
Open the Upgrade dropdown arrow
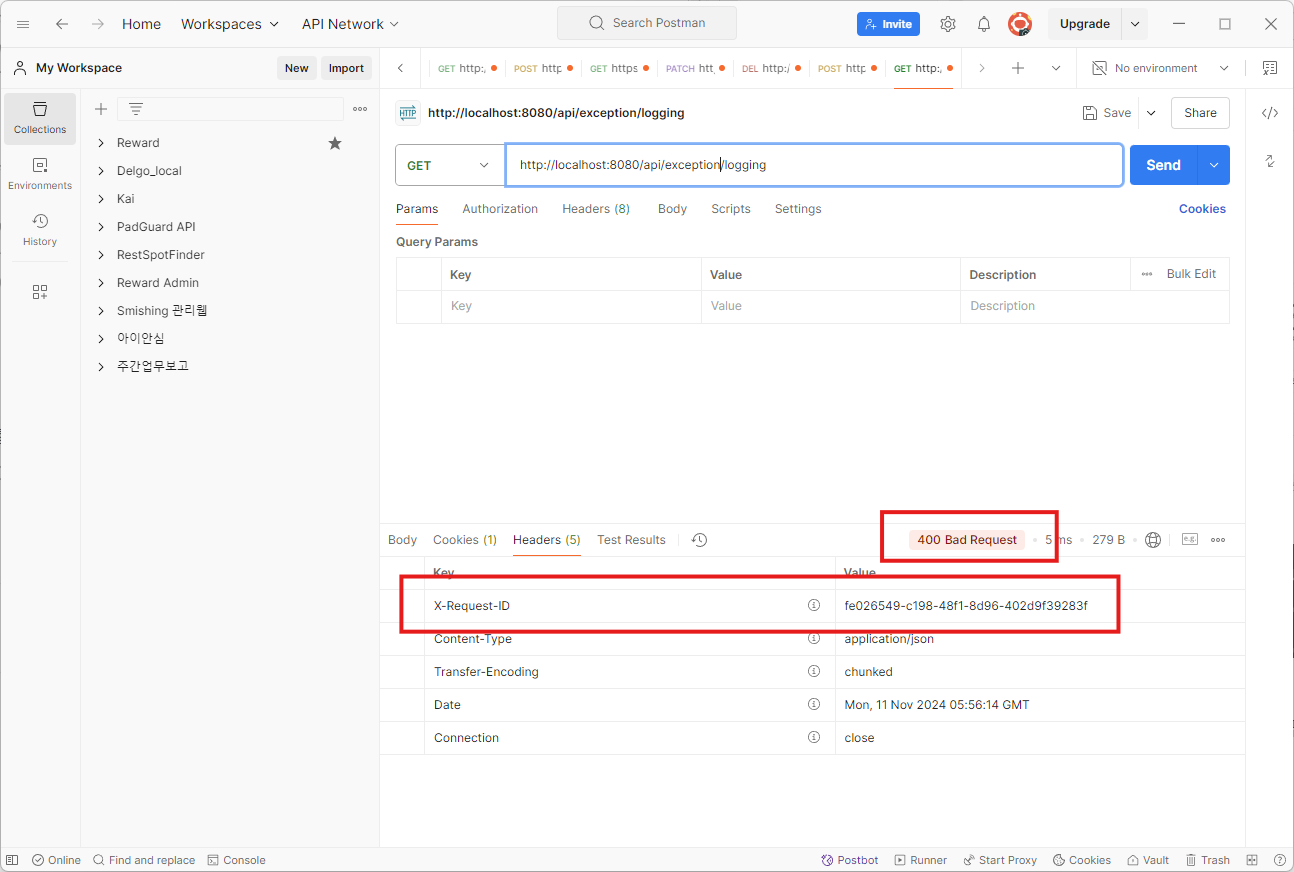click(1134, 24)
